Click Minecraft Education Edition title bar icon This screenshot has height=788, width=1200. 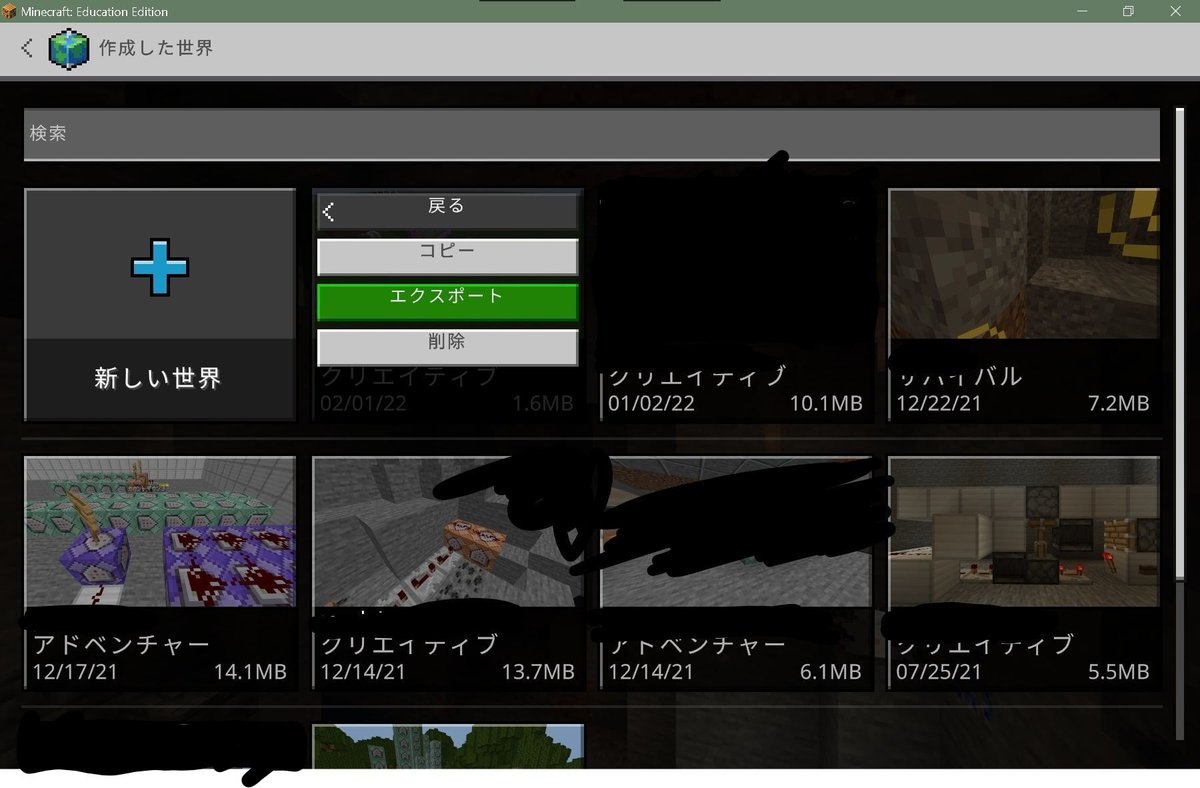pos(9,11)
